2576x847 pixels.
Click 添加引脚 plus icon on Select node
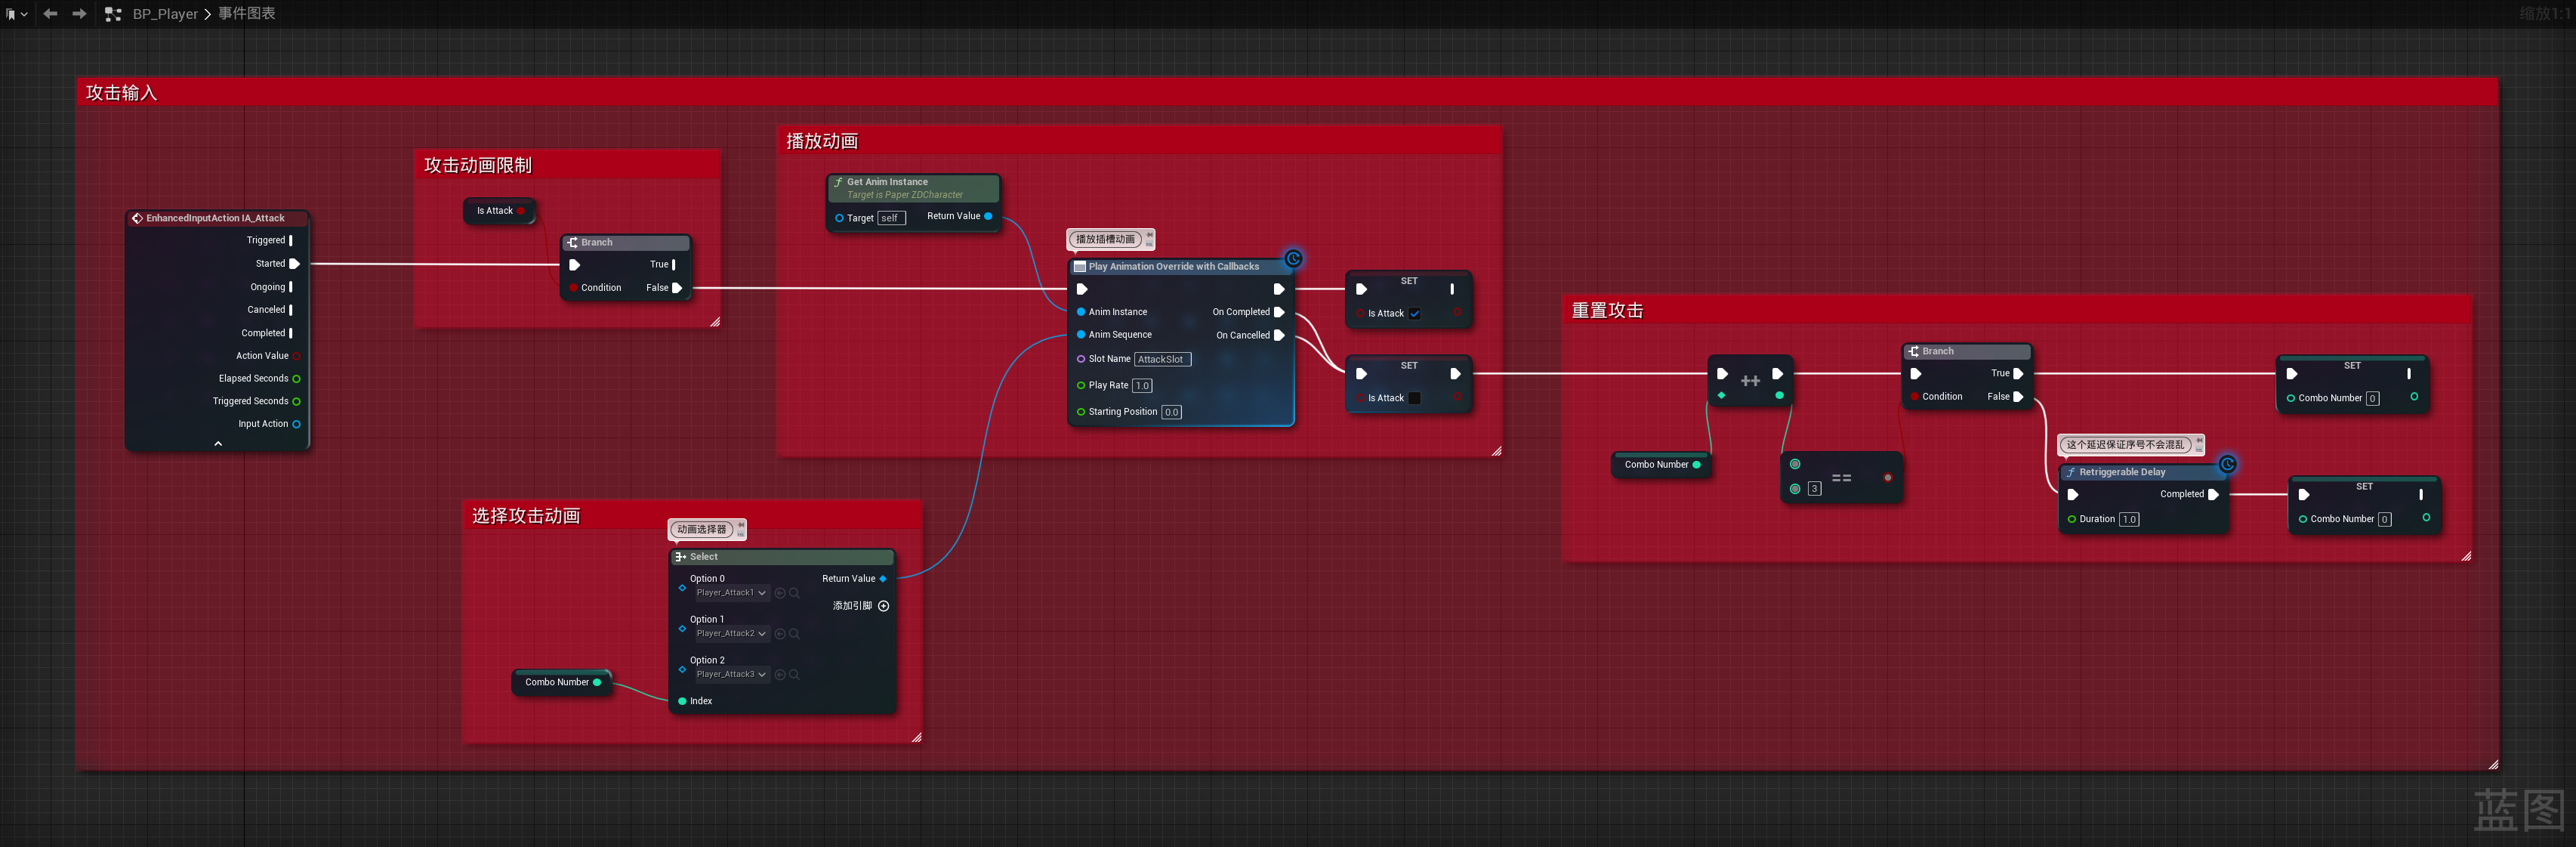point(883,606)
